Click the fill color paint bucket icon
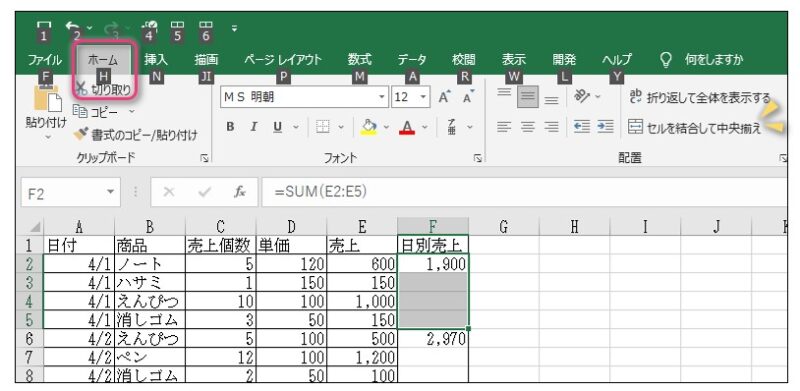This screenshot has width=800, height=391. pyautogui.click(x=369, y=127)
